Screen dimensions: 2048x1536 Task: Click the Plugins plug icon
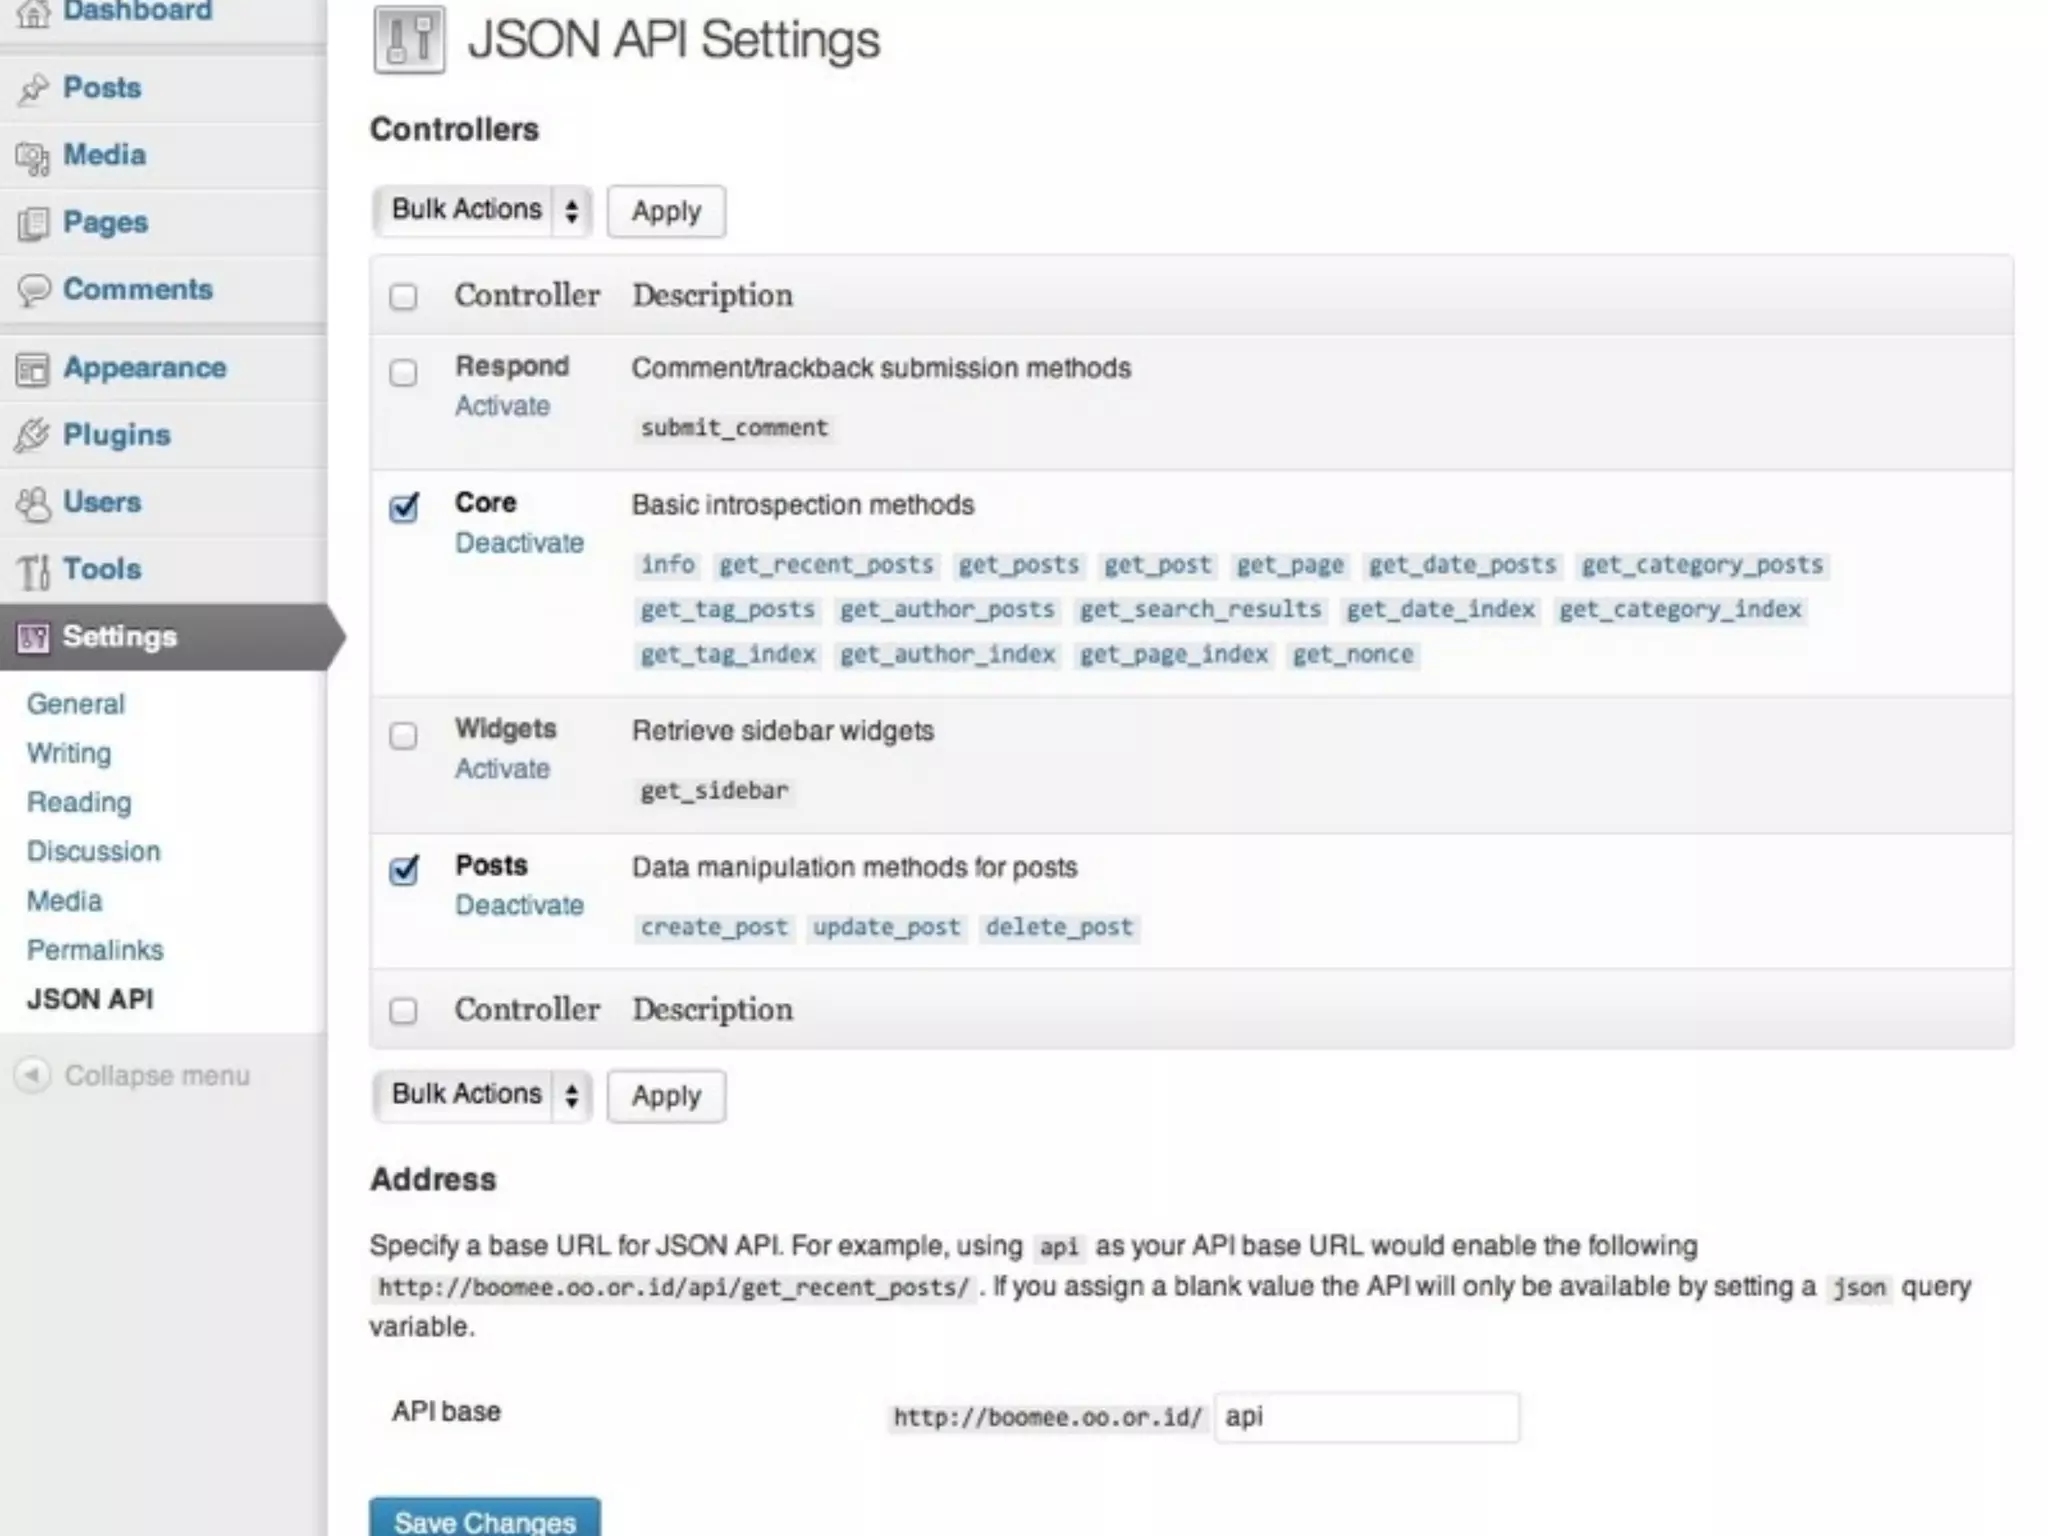[x=33, y=436]
